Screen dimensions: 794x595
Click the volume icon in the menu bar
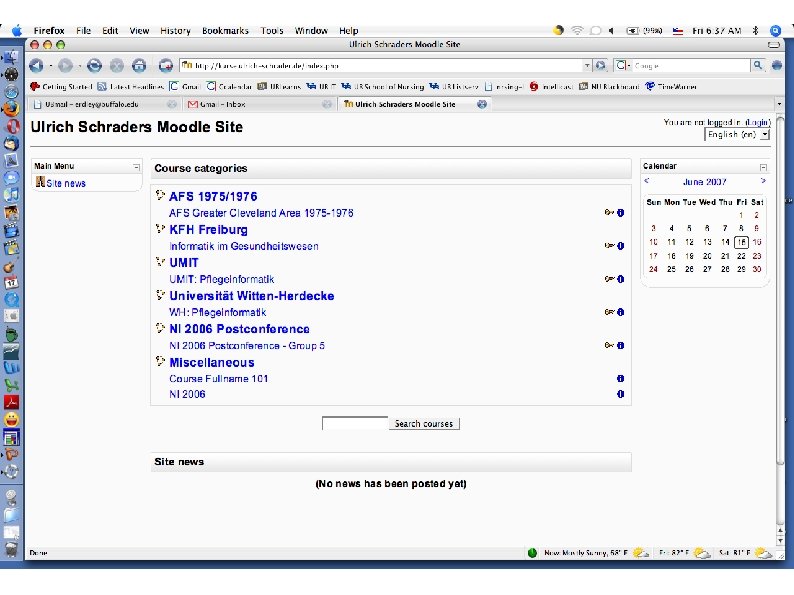[612, 31]
